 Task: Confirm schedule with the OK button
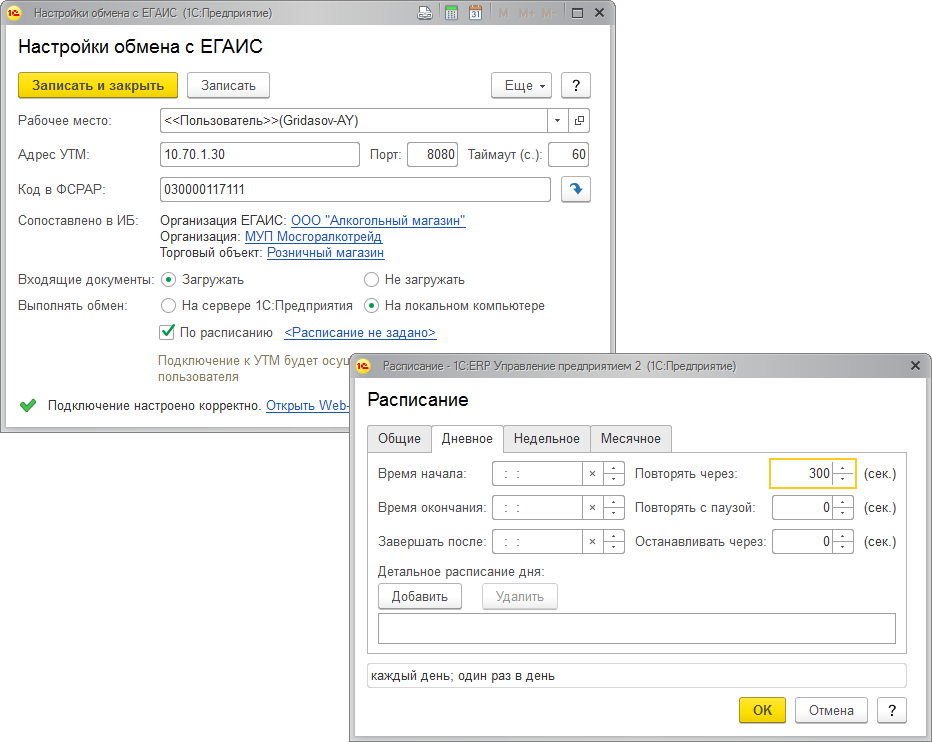tap(762, 710)
